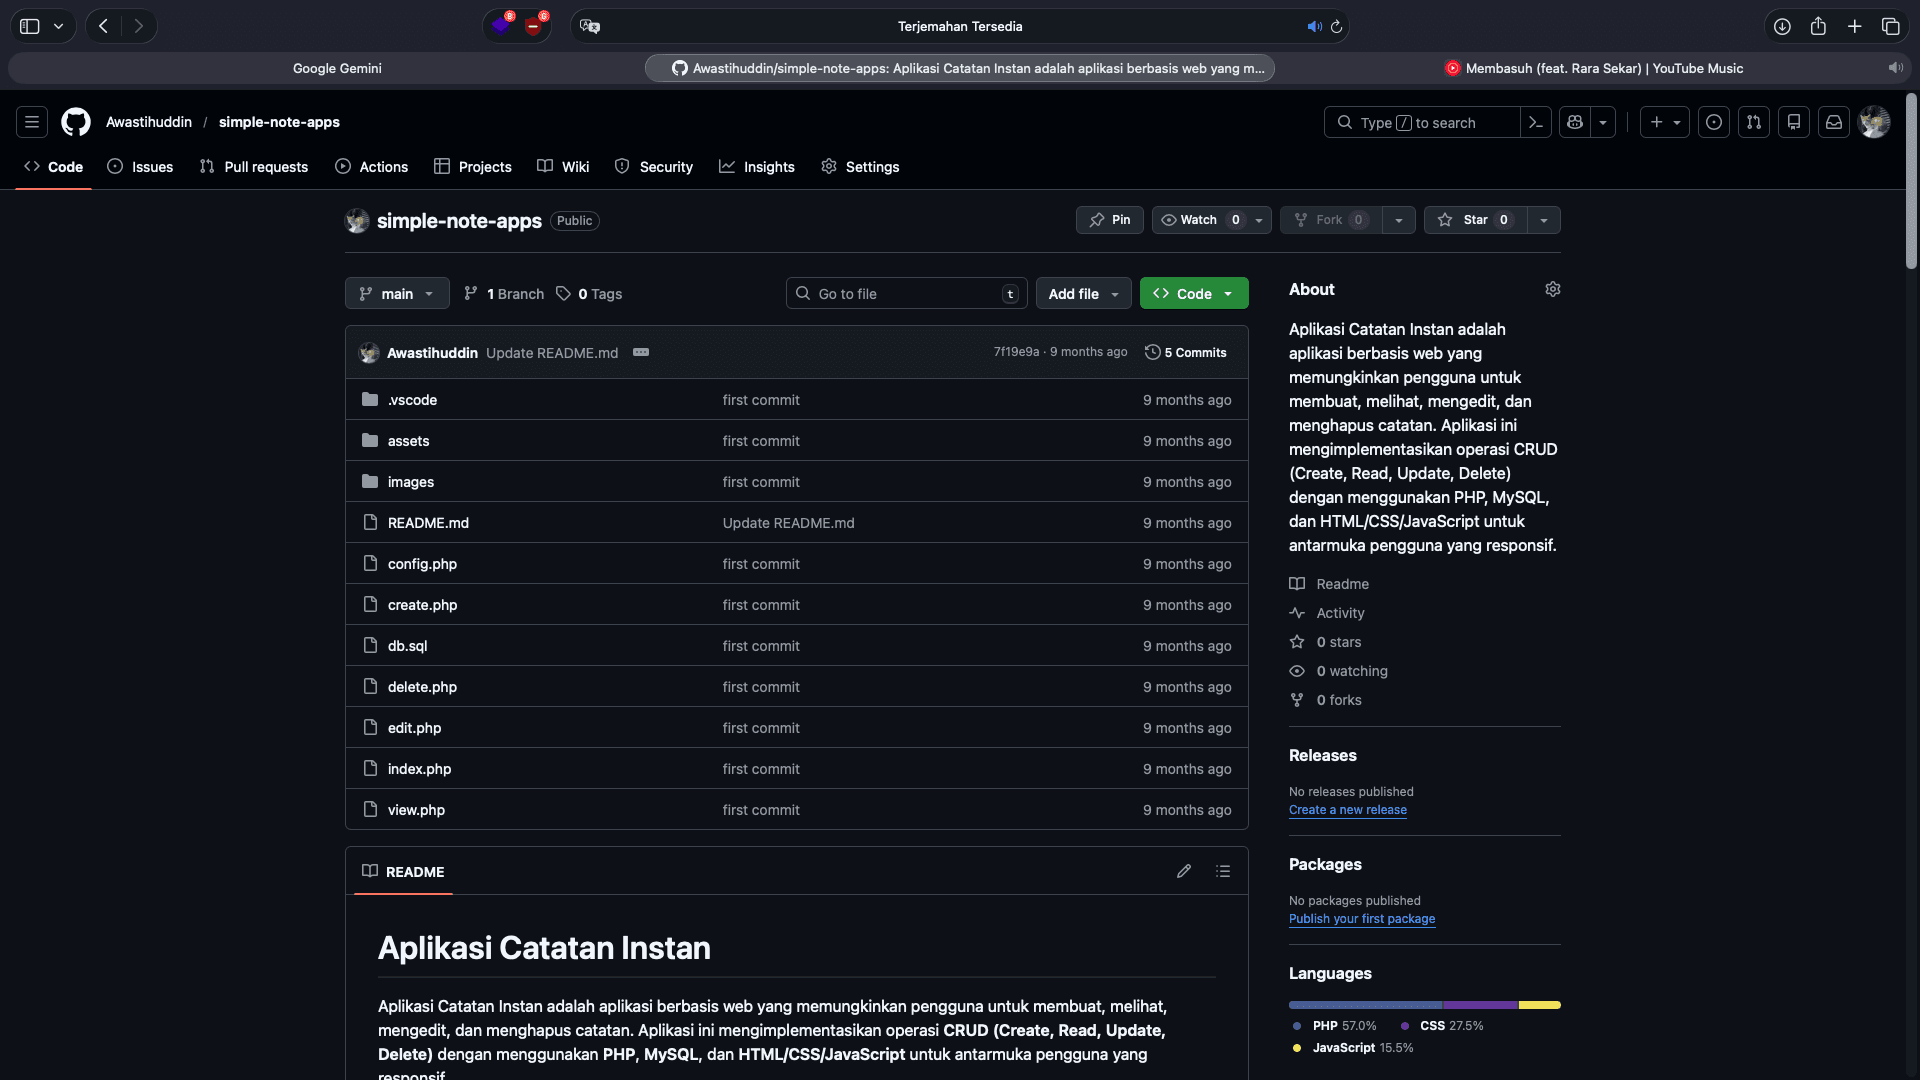Open the command palette icon
The width and height of the screenshot is (1920, 1080).
[1536, 122]
